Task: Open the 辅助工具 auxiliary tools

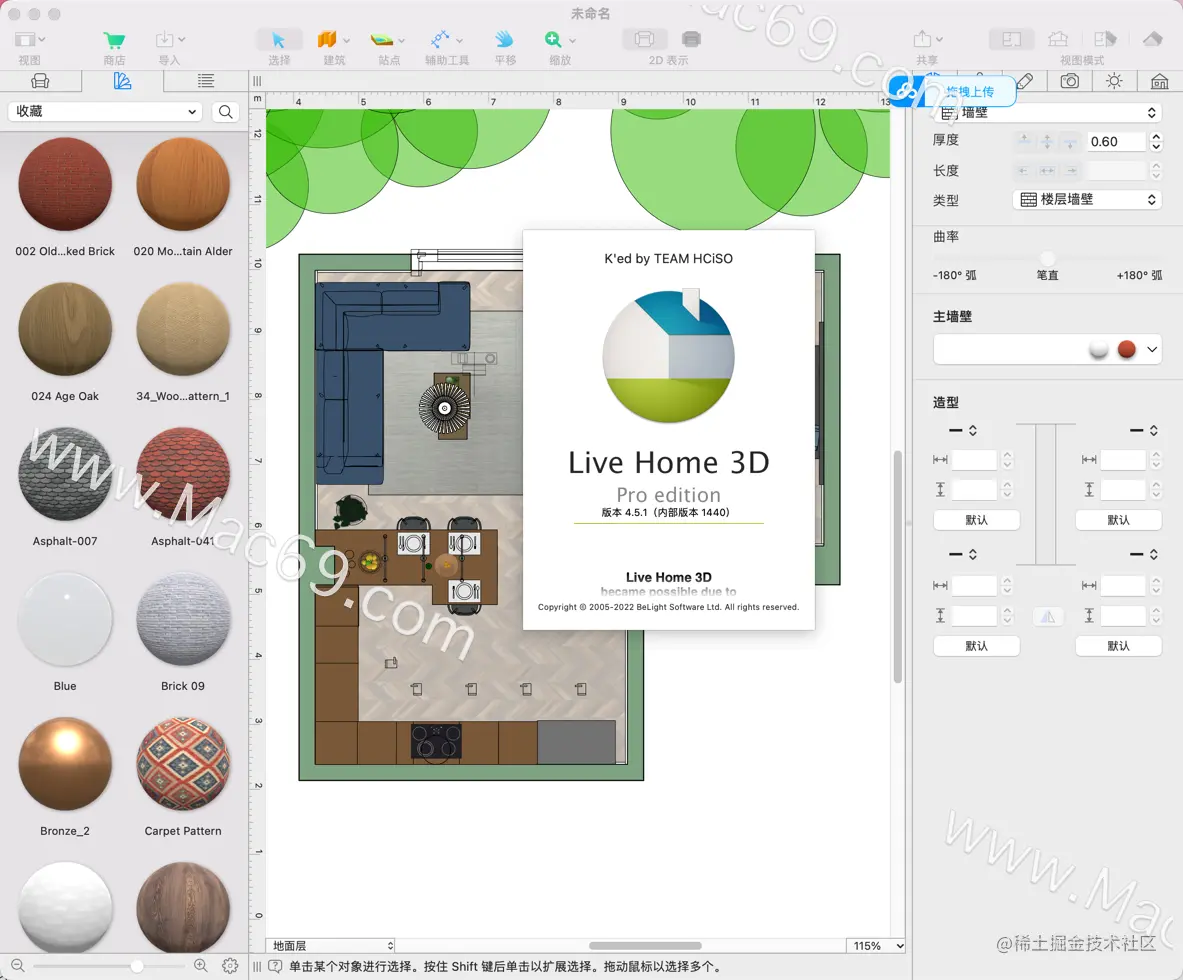Action: (440, 39)
